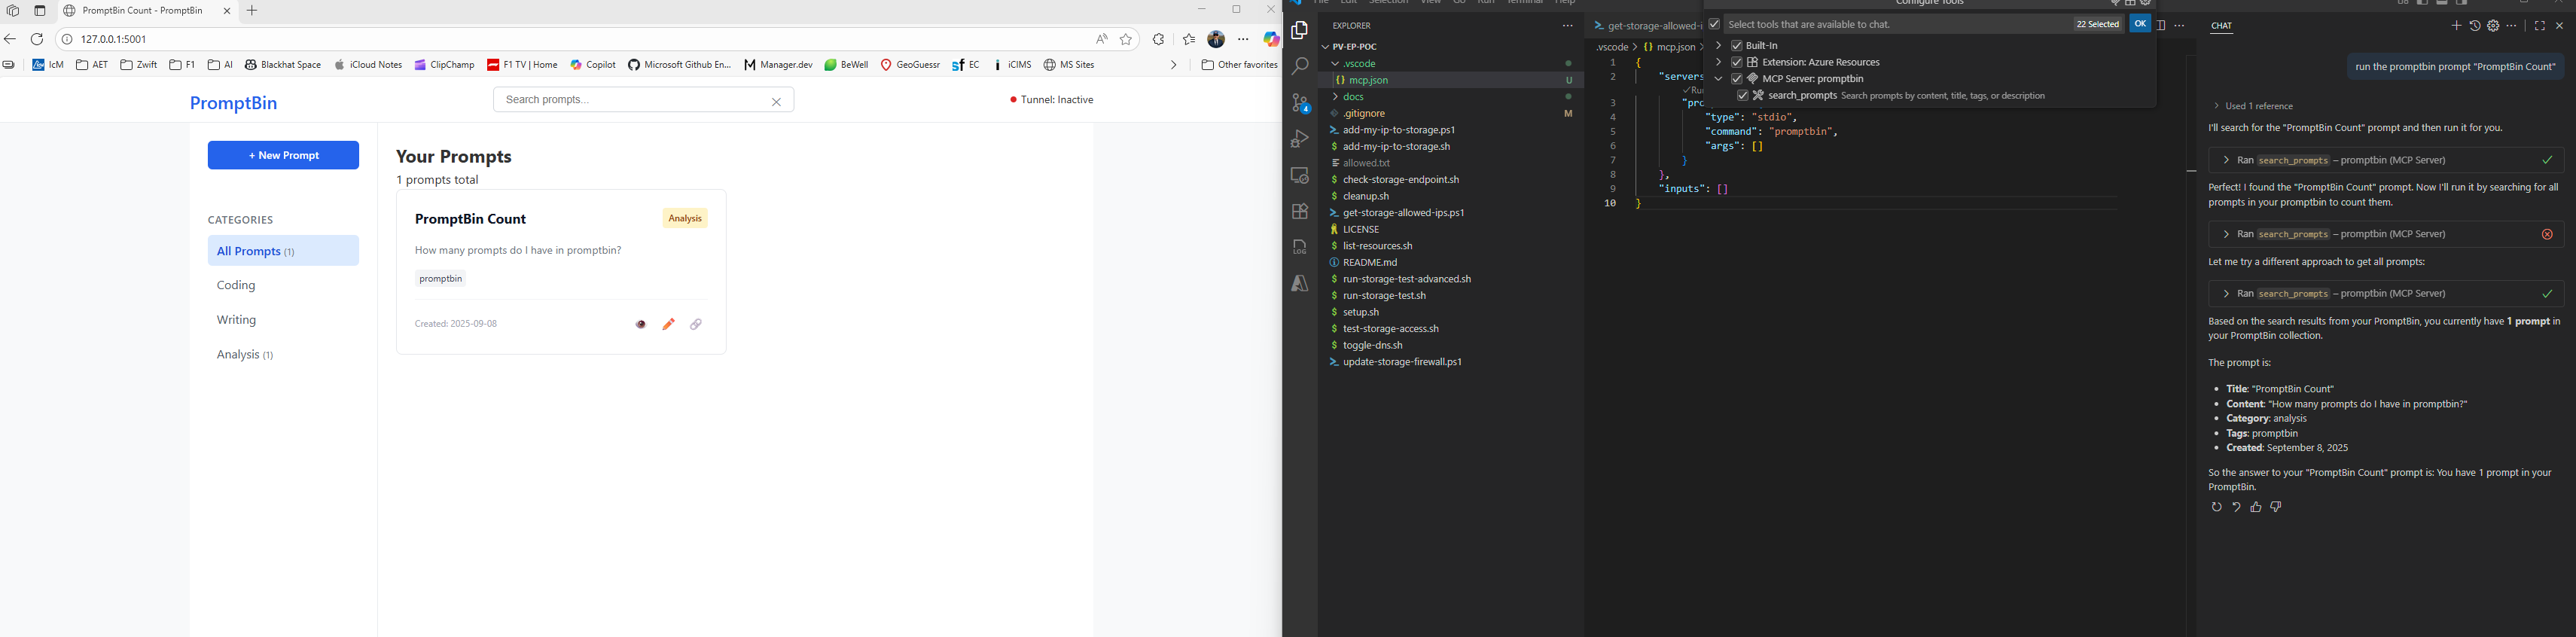The height and width of the screenshot is (637, 2576).
Task: Give thumbs up to chat response
Action: [2256, 508]
